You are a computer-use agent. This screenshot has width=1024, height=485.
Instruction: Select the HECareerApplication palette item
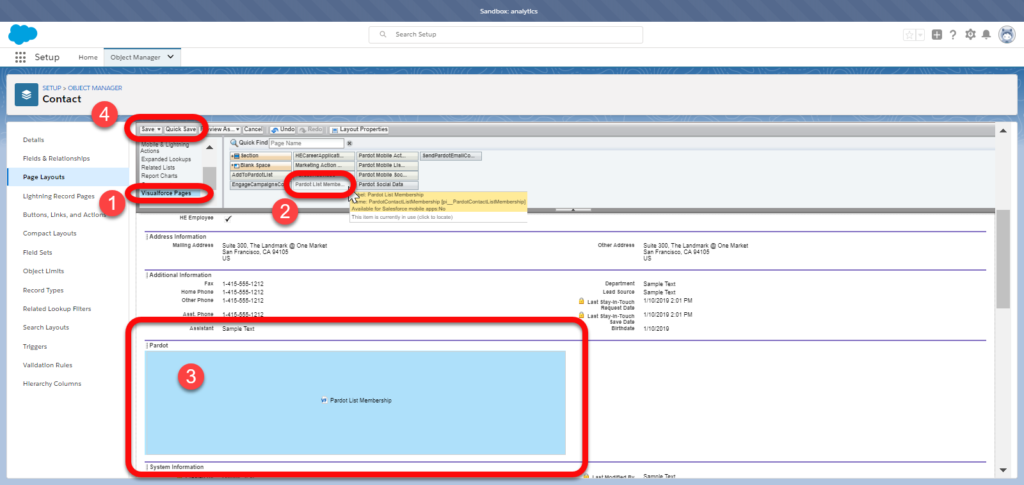pyautogui.click(x=324, y=156)
